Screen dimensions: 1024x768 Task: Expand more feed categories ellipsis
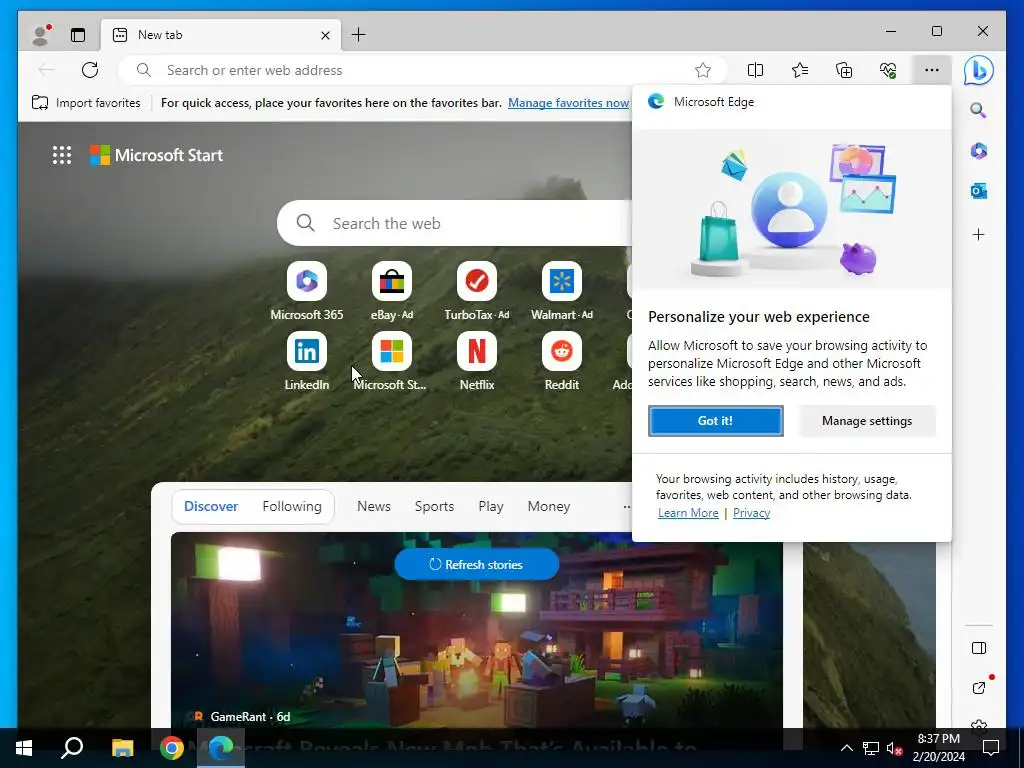[x=626, y=506]
